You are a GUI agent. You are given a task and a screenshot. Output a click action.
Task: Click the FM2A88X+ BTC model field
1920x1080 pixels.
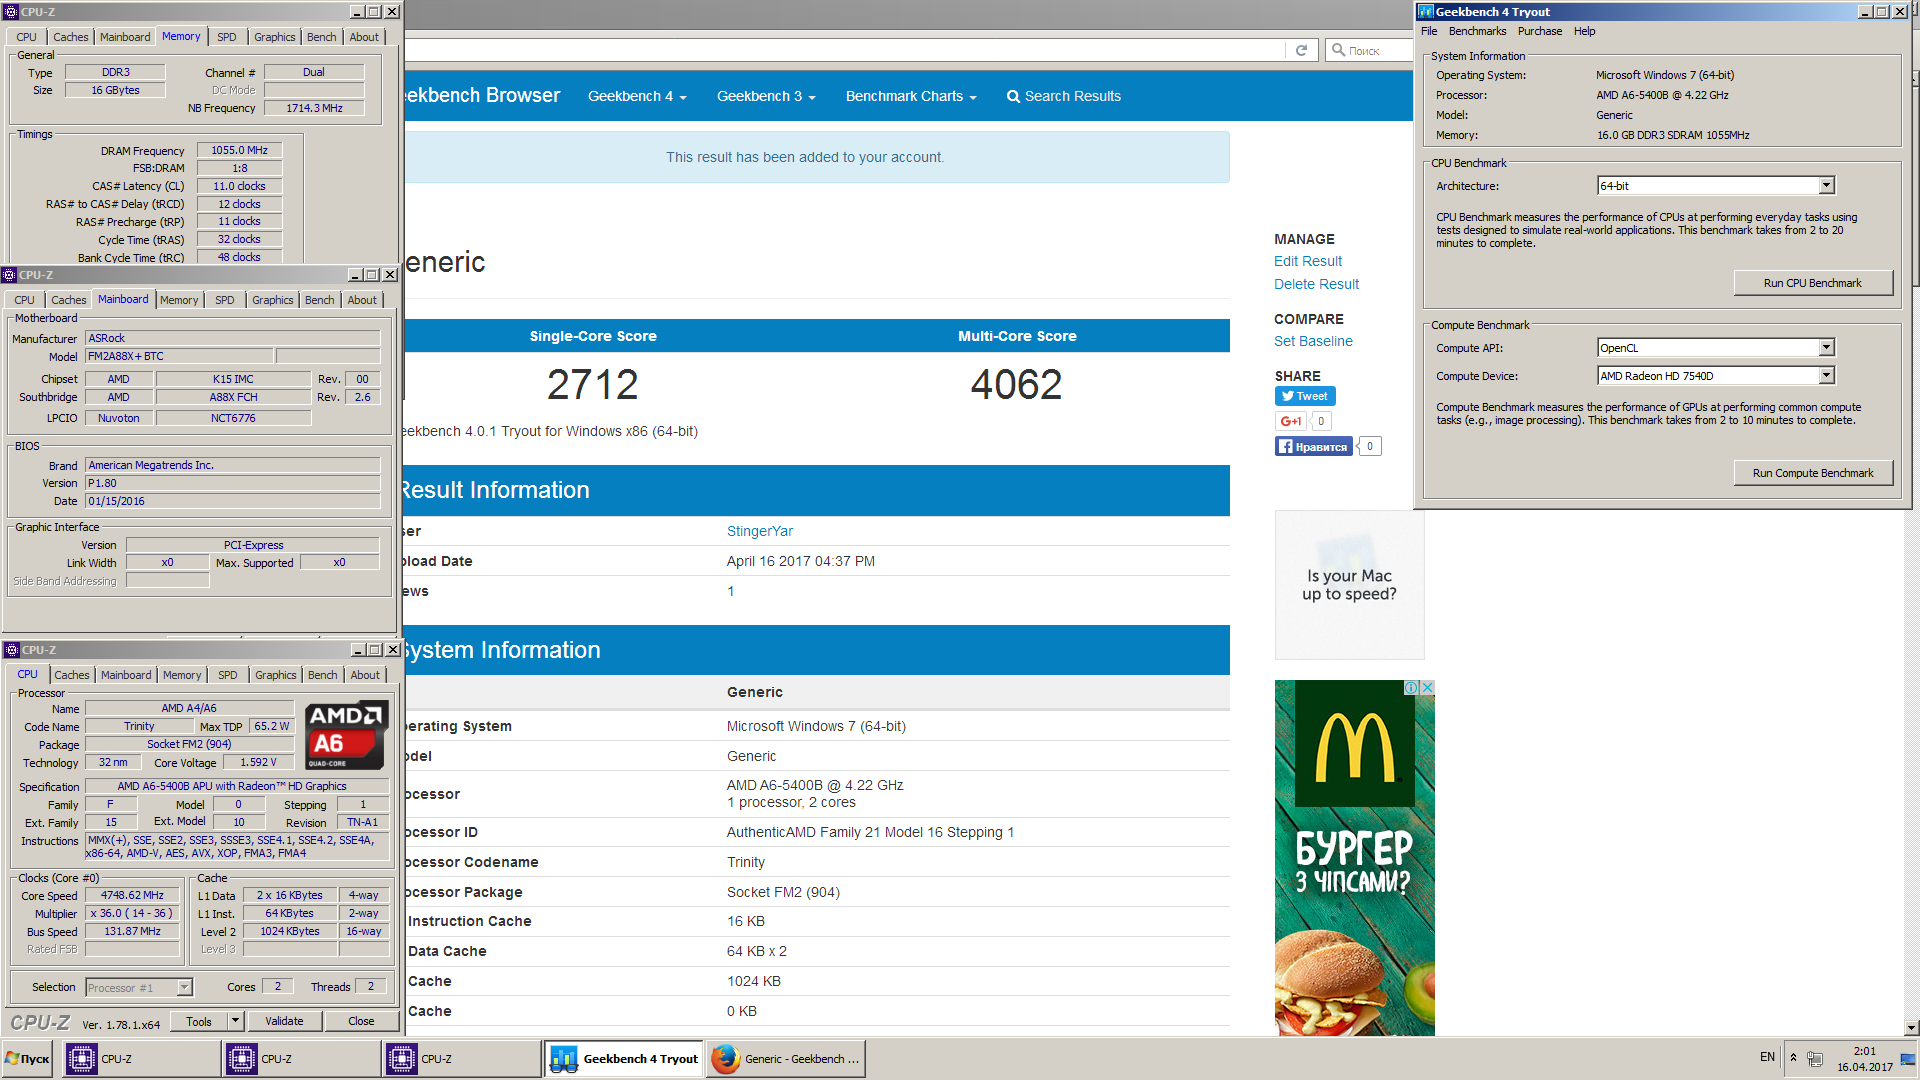(179, 356)
